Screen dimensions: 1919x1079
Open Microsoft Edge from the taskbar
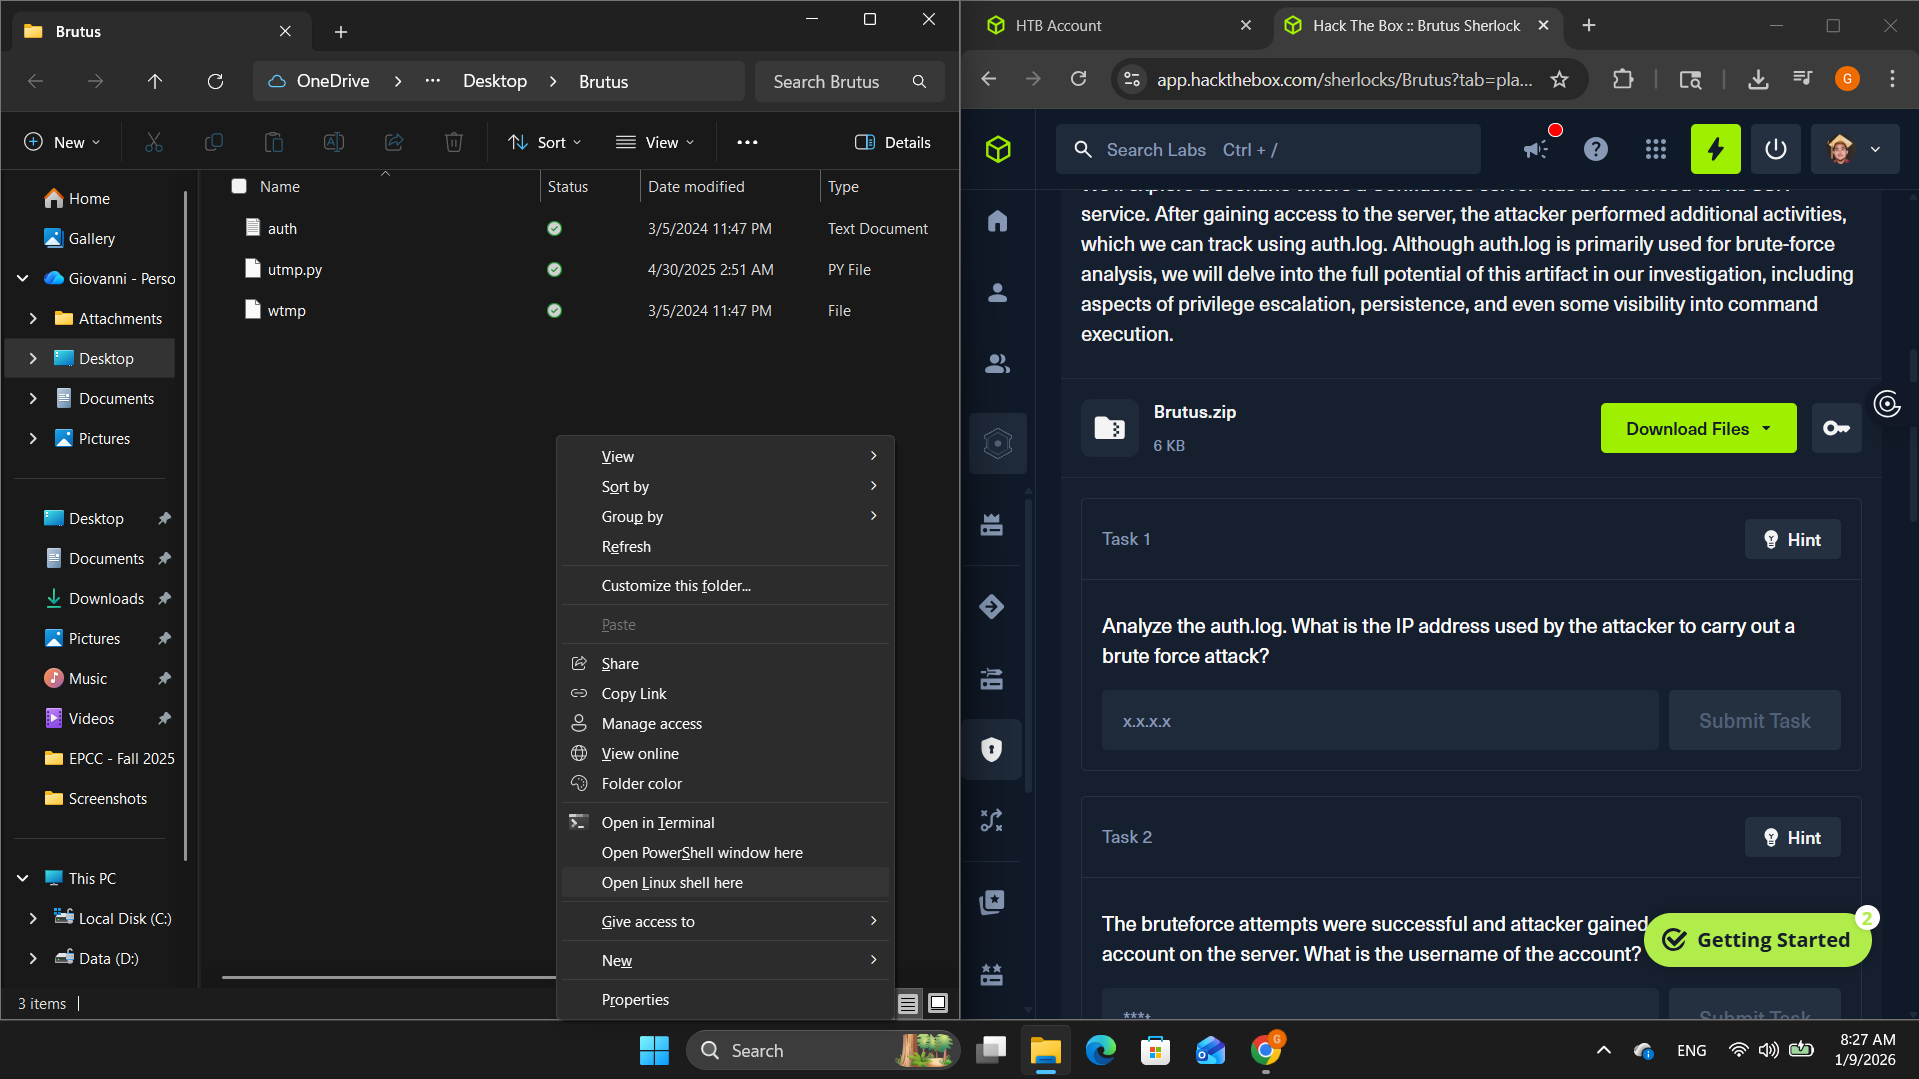point(1100,1050)
